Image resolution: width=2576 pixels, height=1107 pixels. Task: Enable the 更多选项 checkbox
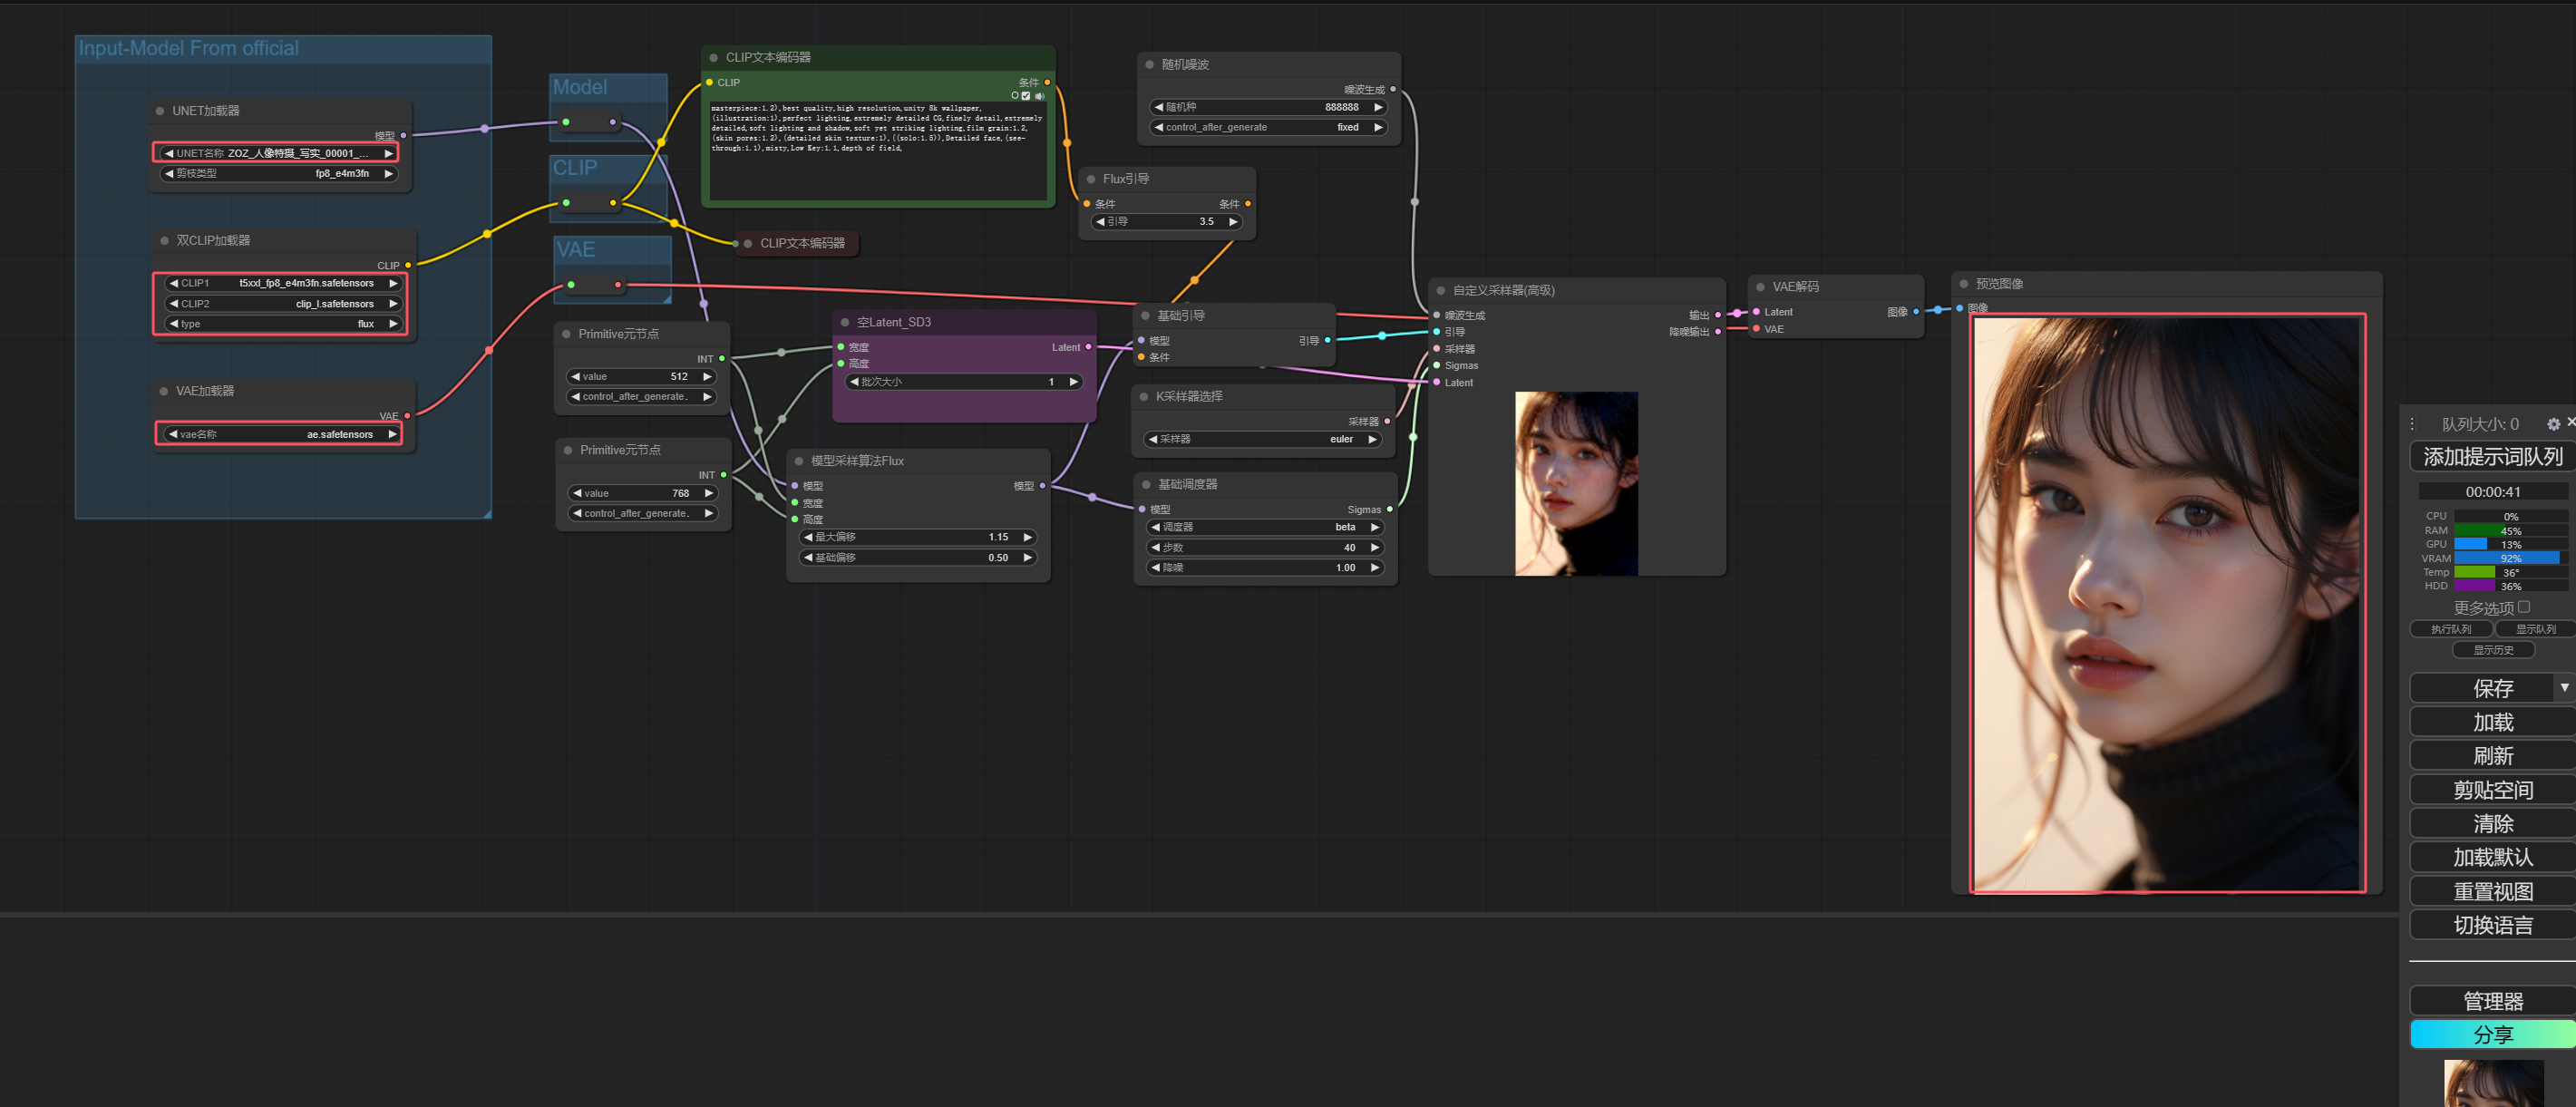tap(2524, 606)
